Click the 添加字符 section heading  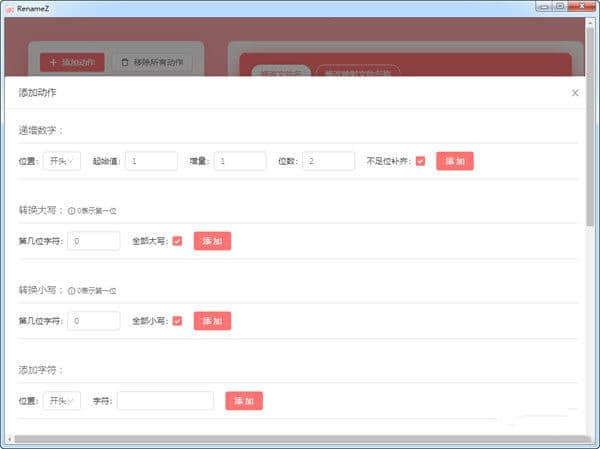tap(41, 370)
